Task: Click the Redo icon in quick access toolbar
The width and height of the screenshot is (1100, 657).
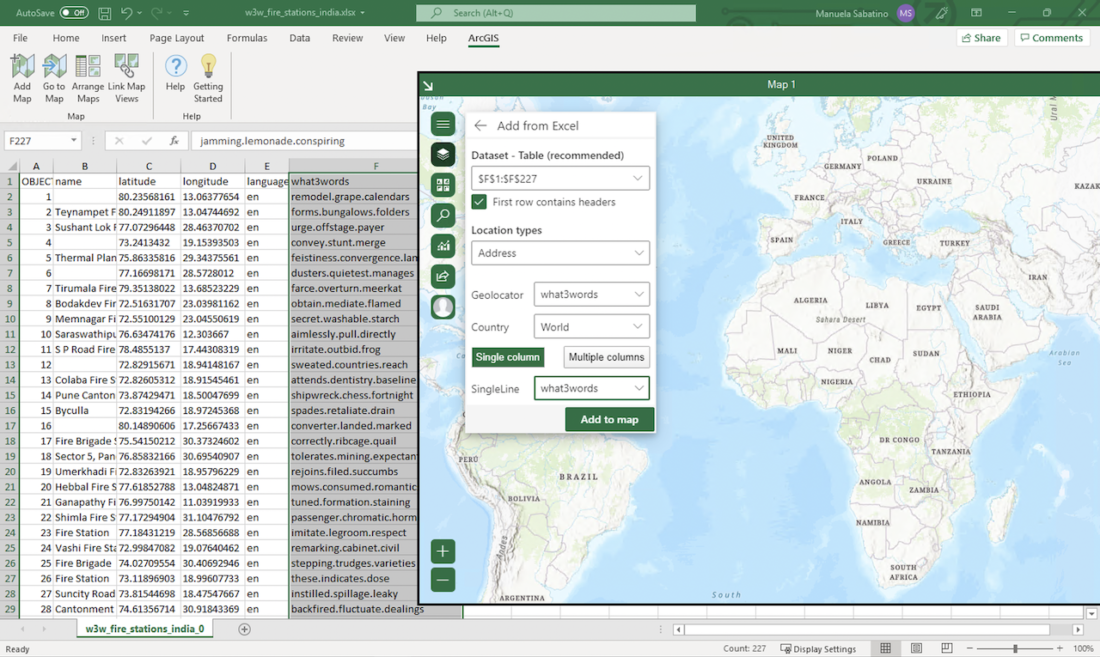Action: point(157,13)
